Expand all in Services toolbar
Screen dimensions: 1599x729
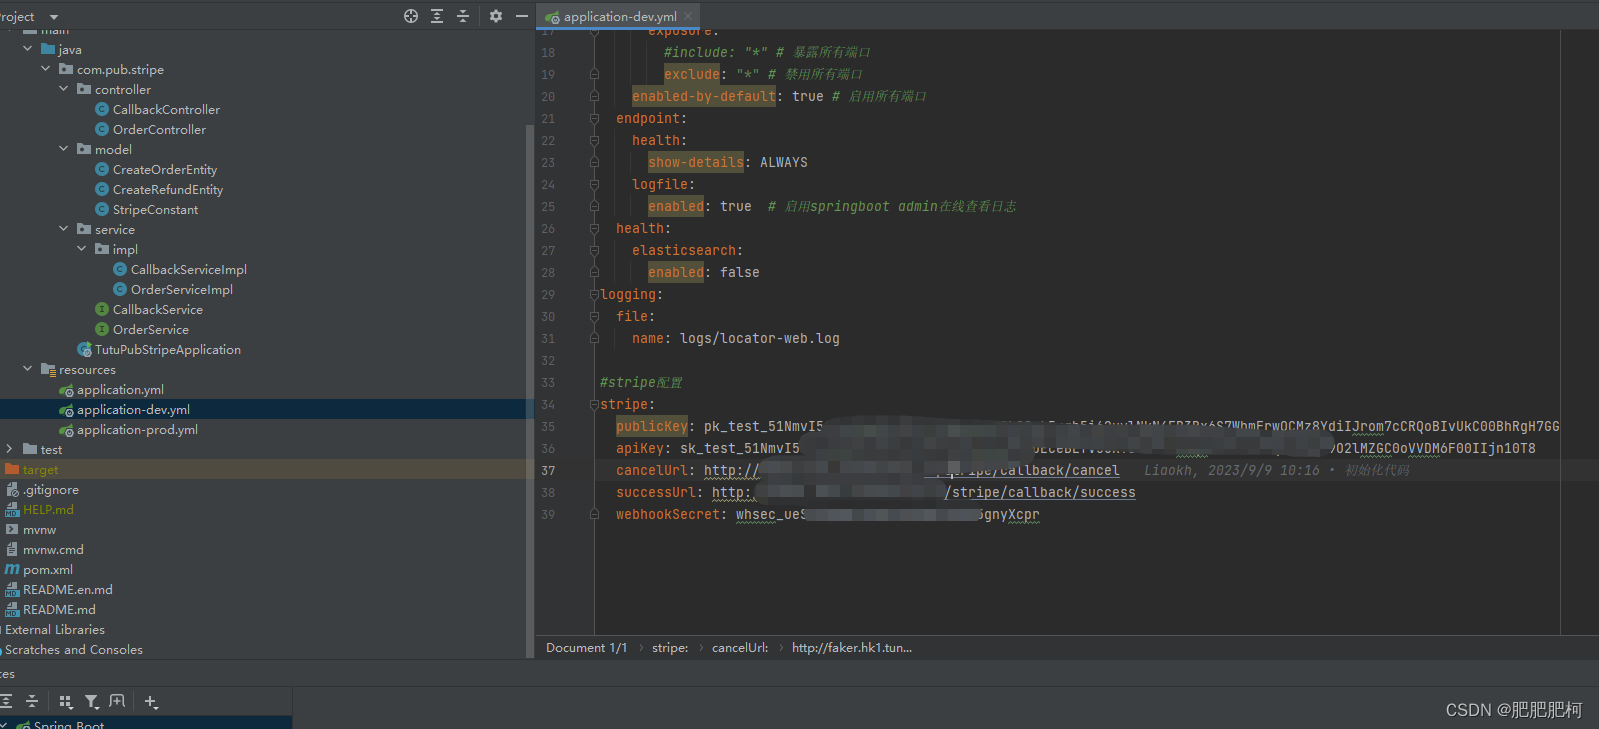click(x=7, y=701)
